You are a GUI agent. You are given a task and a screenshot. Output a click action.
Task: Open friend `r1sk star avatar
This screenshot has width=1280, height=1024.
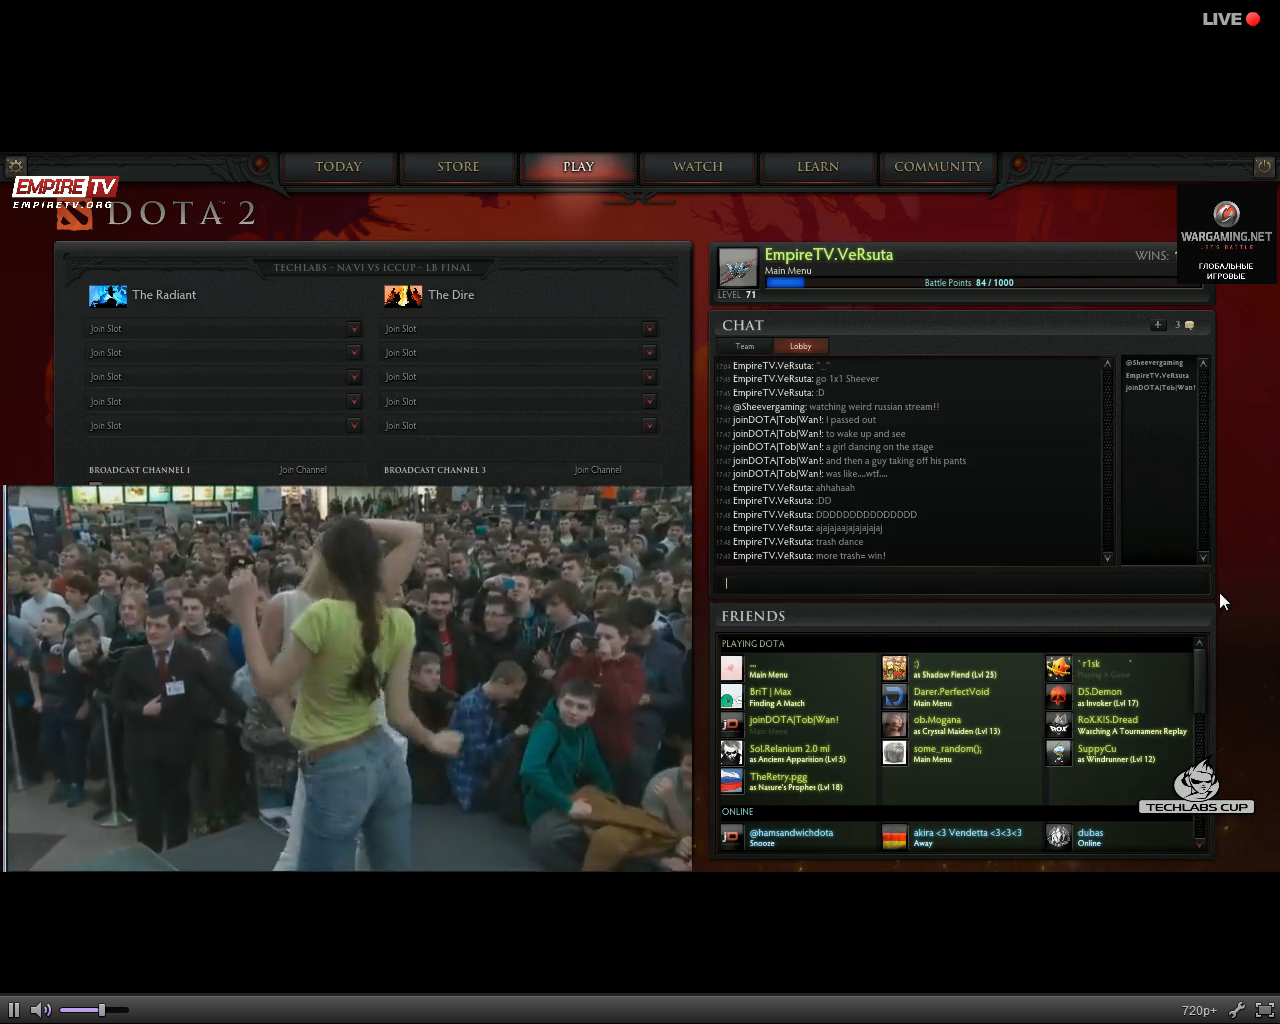click(x=1058, y=668)
